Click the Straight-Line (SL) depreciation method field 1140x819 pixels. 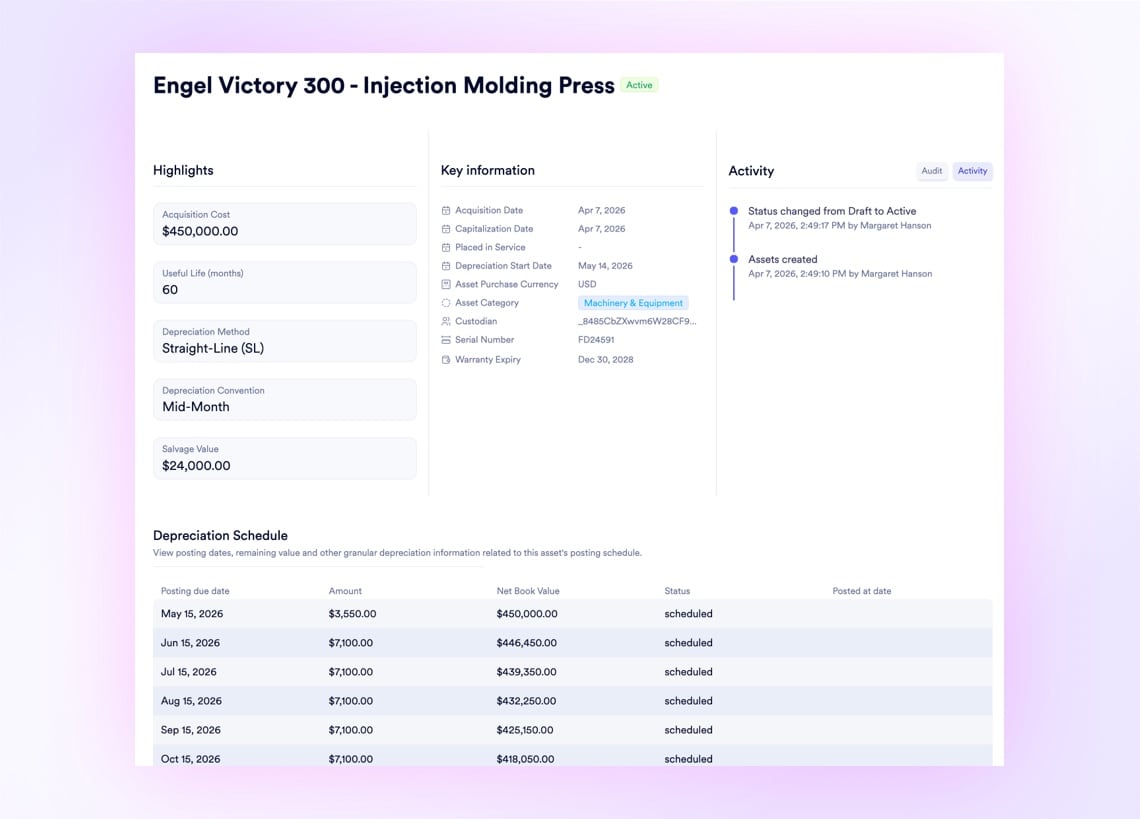tap(284, 341)
